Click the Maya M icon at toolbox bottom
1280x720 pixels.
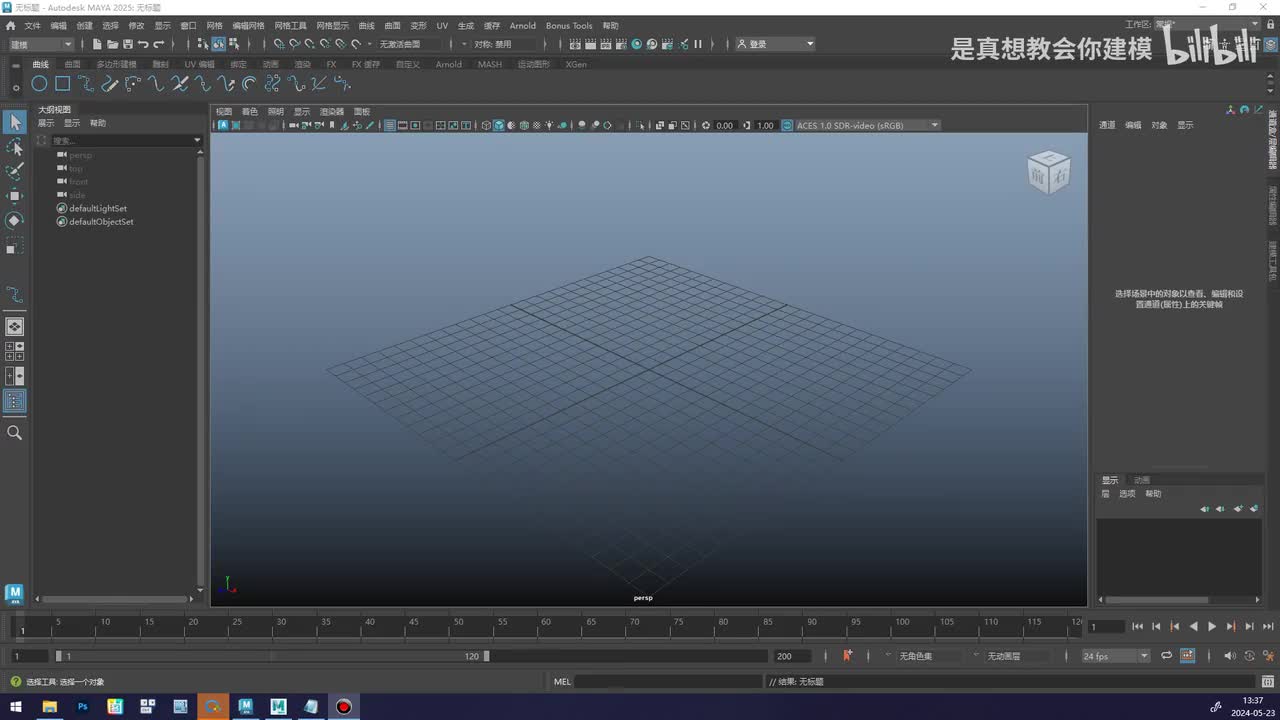point(14,593)
